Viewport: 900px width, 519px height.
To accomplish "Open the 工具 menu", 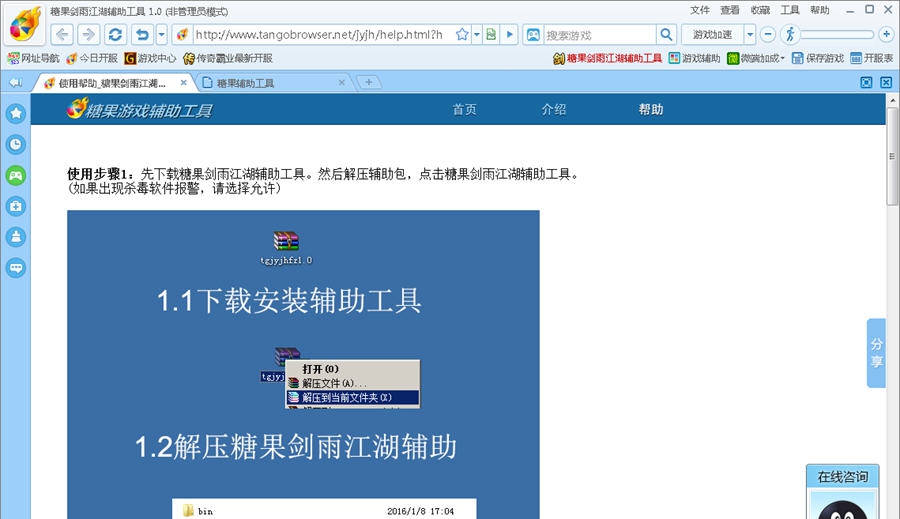I will 790,10.
